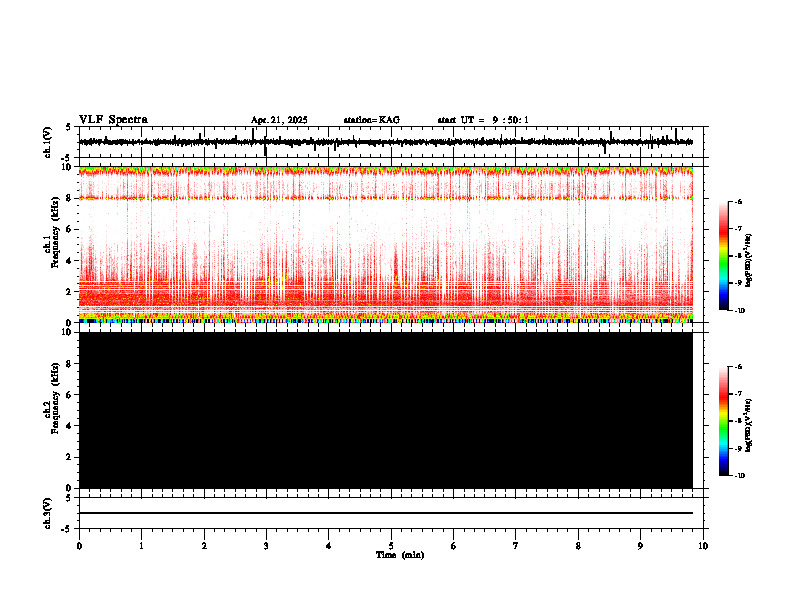792x612 pixels.
Task: Click the -10 label on ch.2 color bar
Action: click(738, 476)
